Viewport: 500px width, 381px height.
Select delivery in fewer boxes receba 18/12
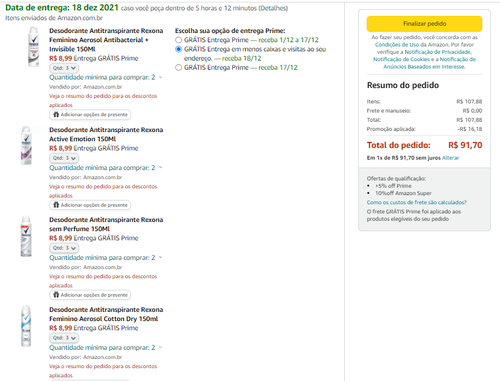point(179,49)
